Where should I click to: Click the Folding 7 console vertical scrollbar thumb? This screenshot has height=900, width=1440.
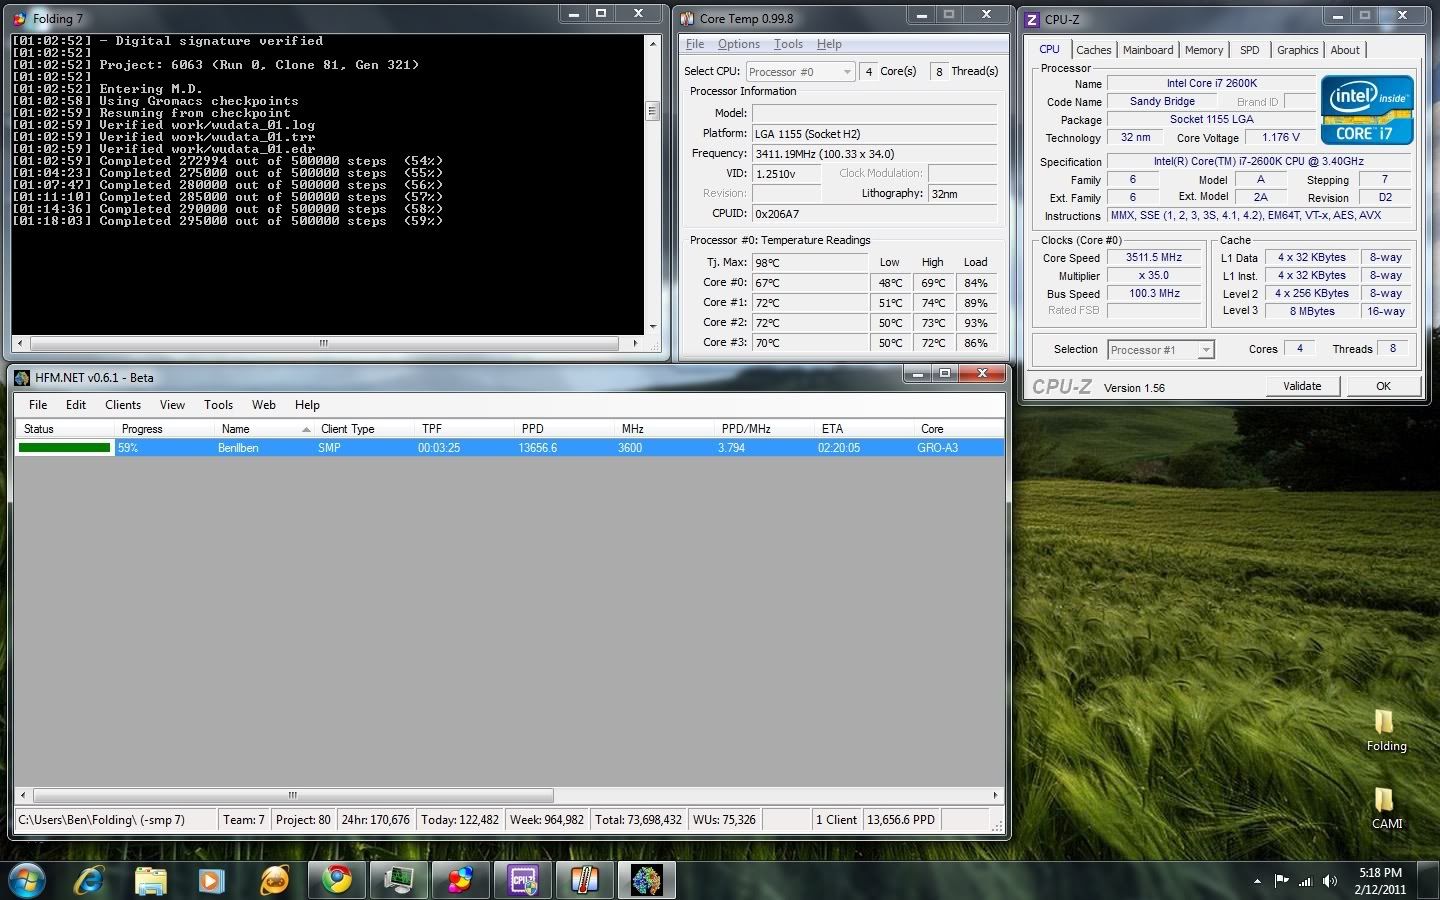point(653,111)
